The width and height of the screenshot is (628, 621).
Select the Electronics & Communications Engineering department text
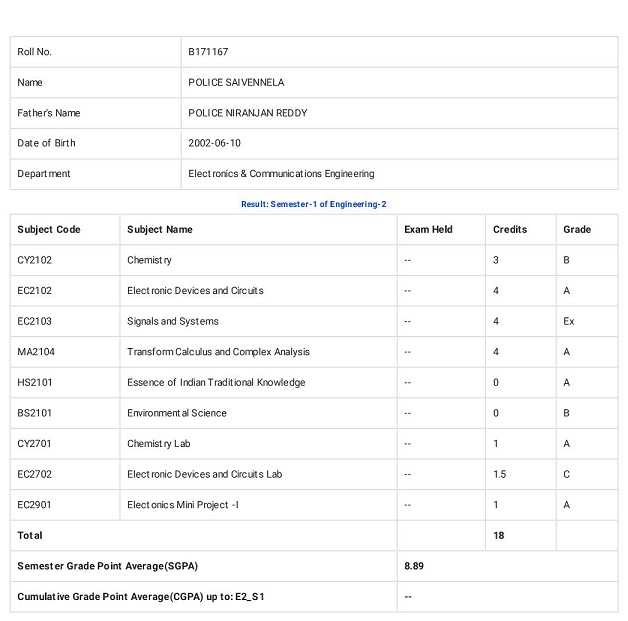pos(281,174)
